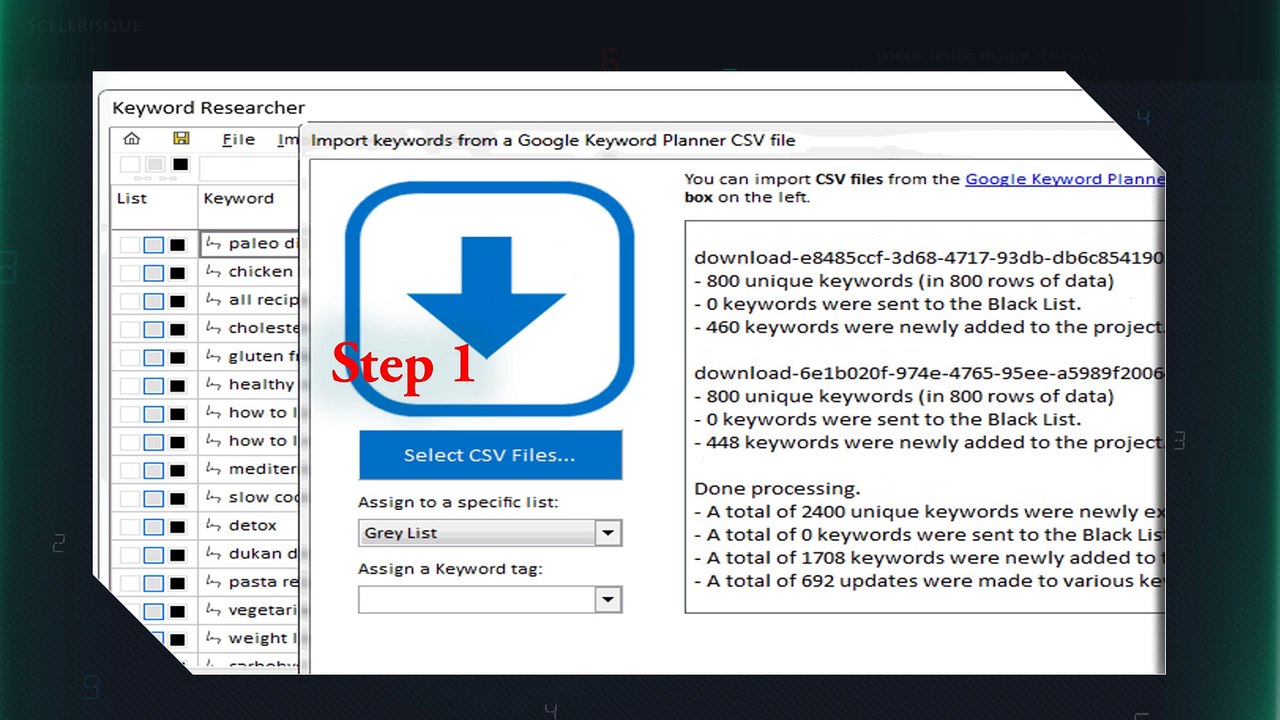This screenshot has height=720, width=1280.
Task: Open the Google Keyword Planner link
Action: (x=1065, y=179)
